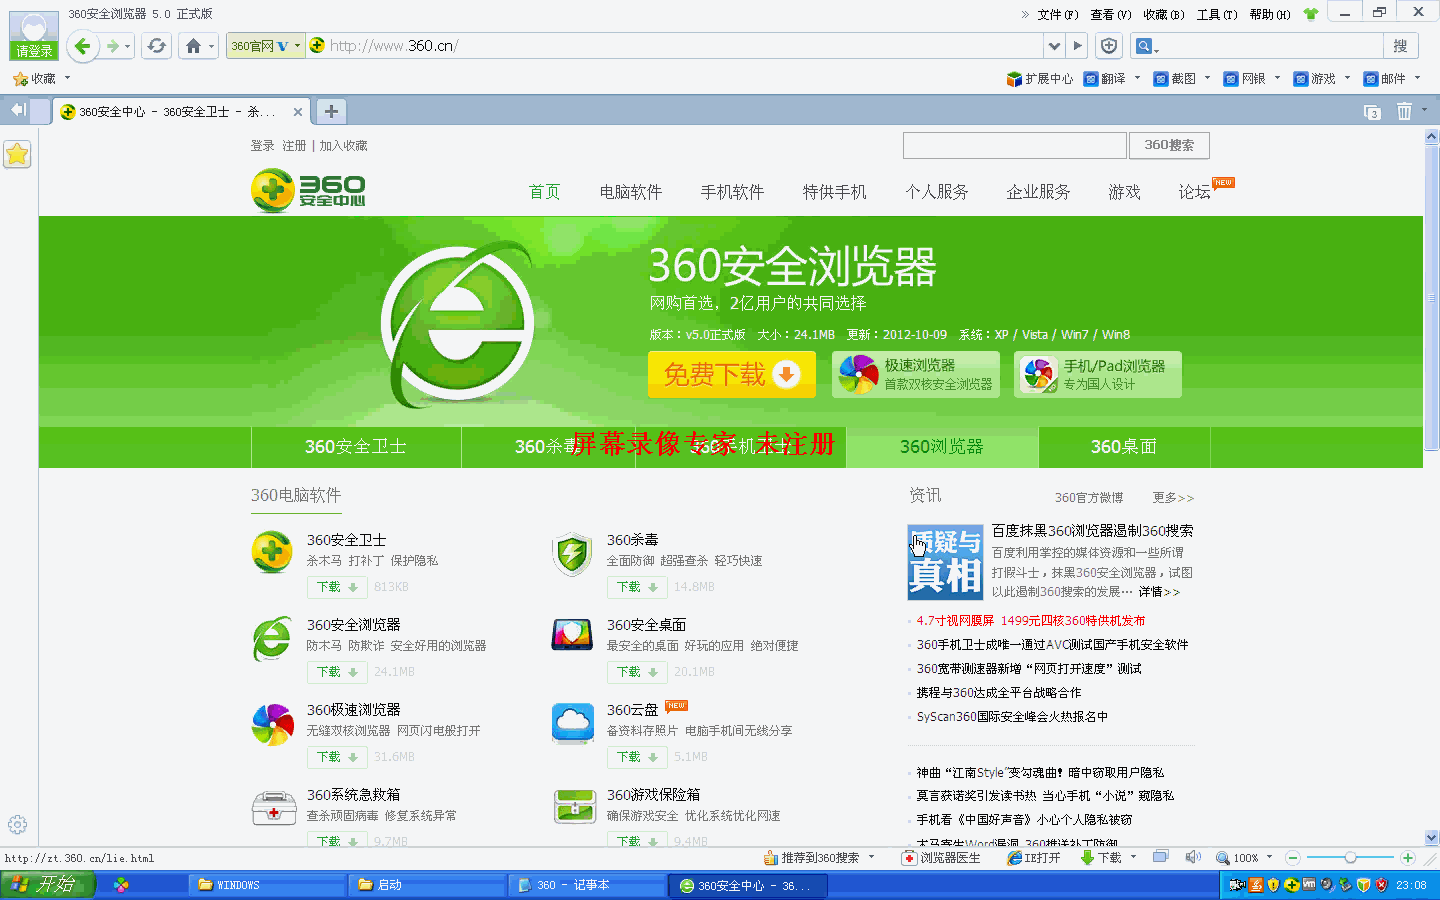Screen dimensions: 1440x900
Task: Expand the home button dropdown arrow
Action: 211,46
